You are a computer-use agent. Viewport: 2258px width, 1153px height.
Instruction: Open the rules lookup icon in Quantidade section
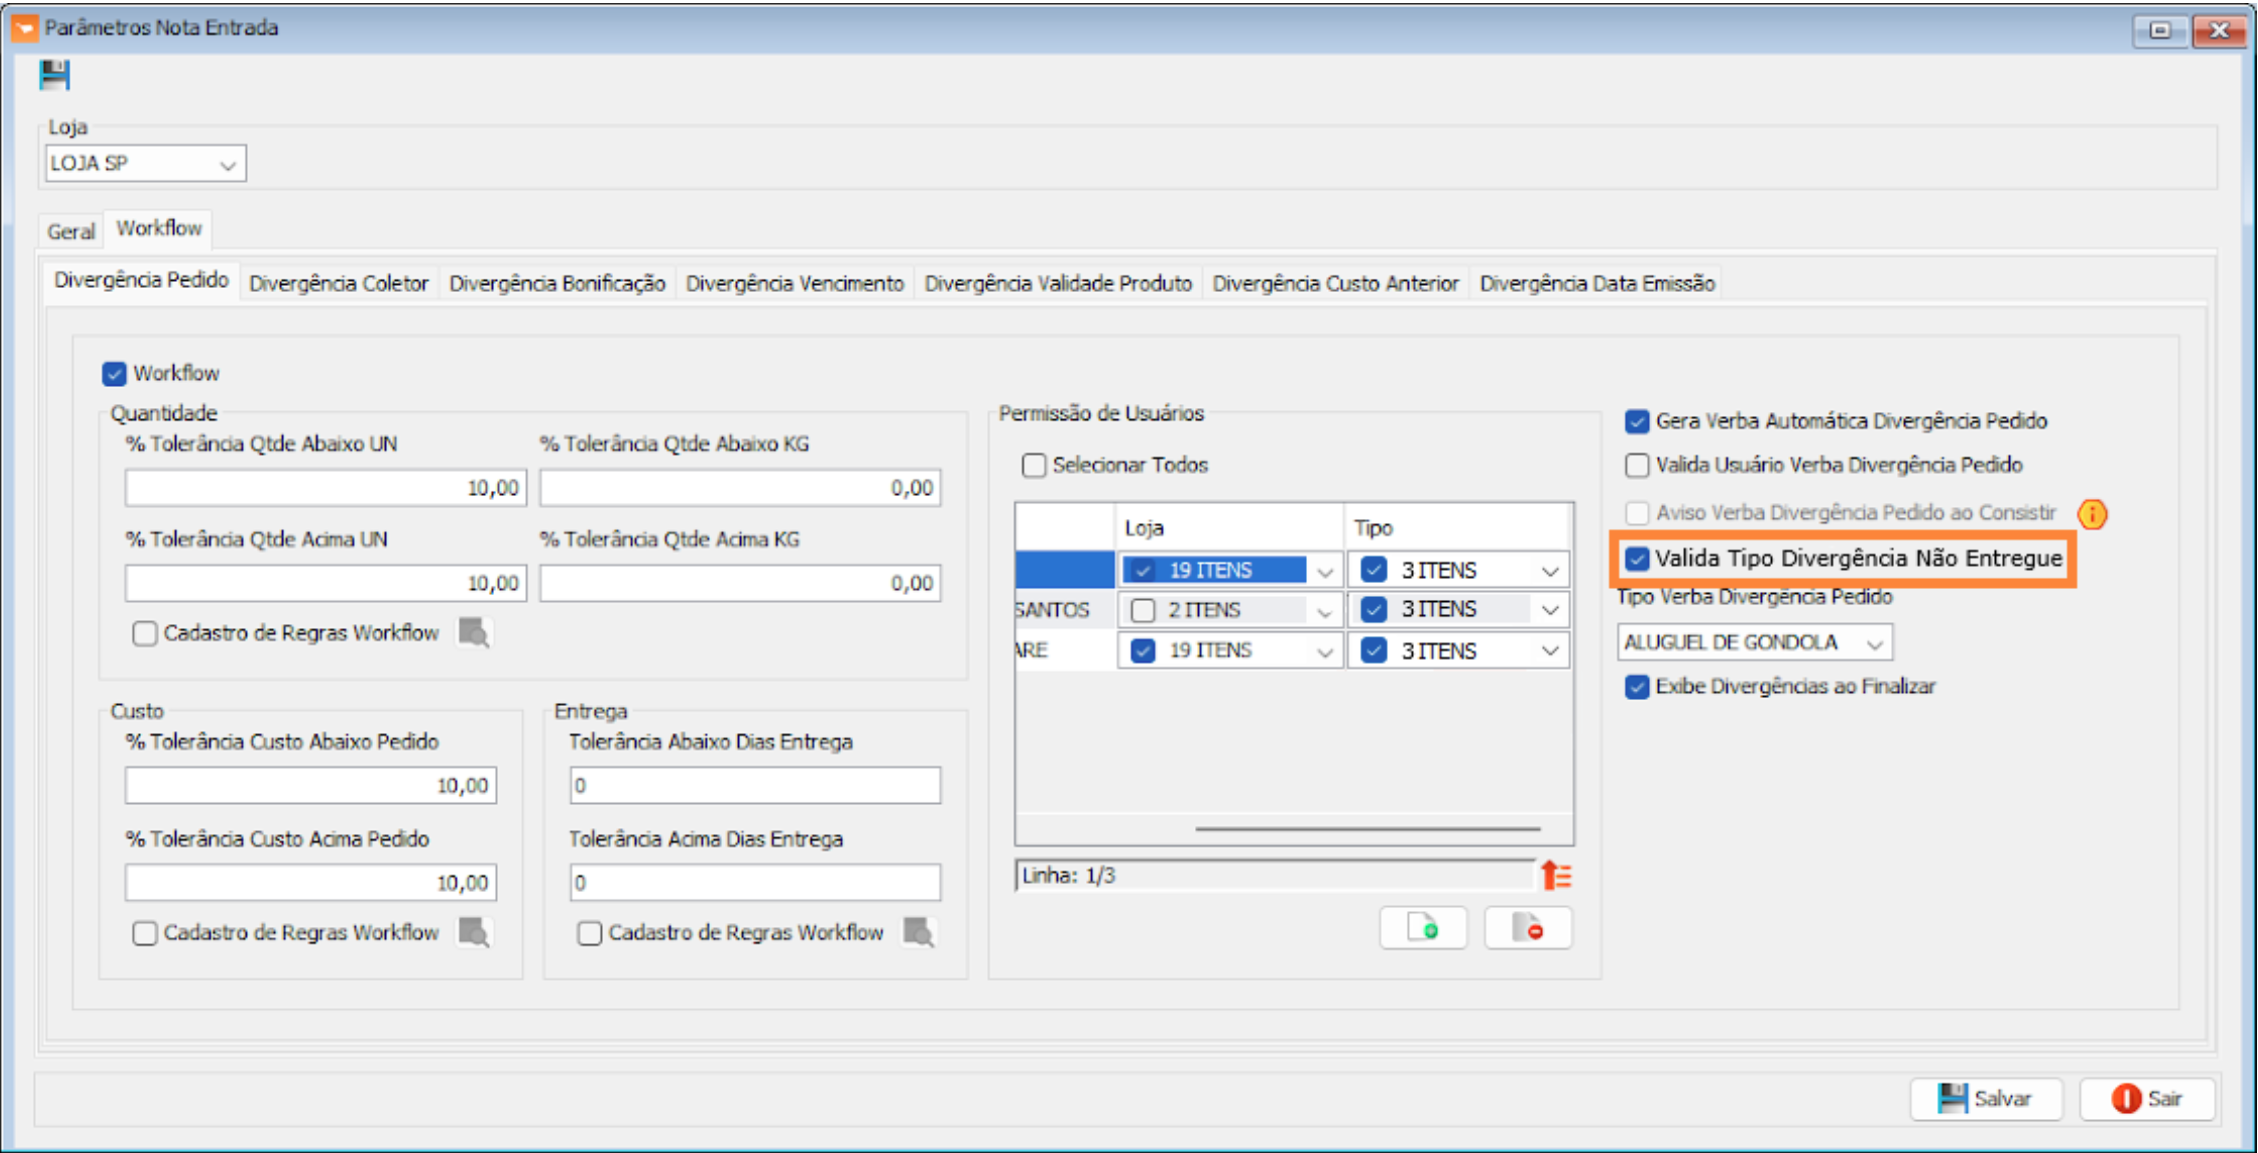coord(473,632)
